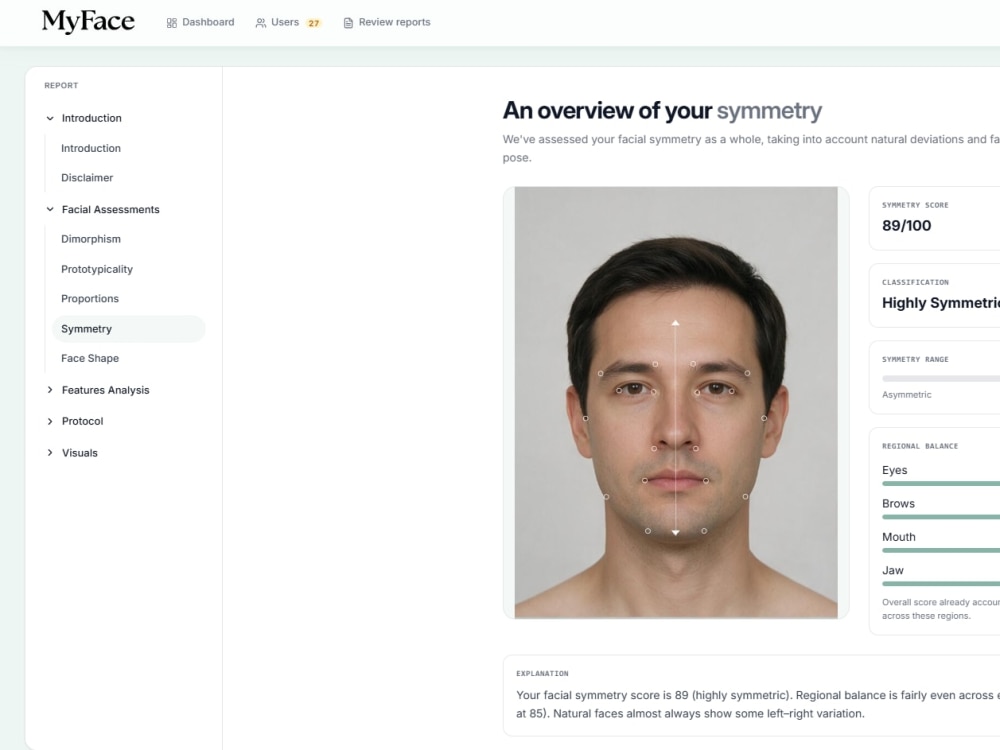The image size is (1000, 750).
Task: Select the Introduction section heading
Action: 91,118
